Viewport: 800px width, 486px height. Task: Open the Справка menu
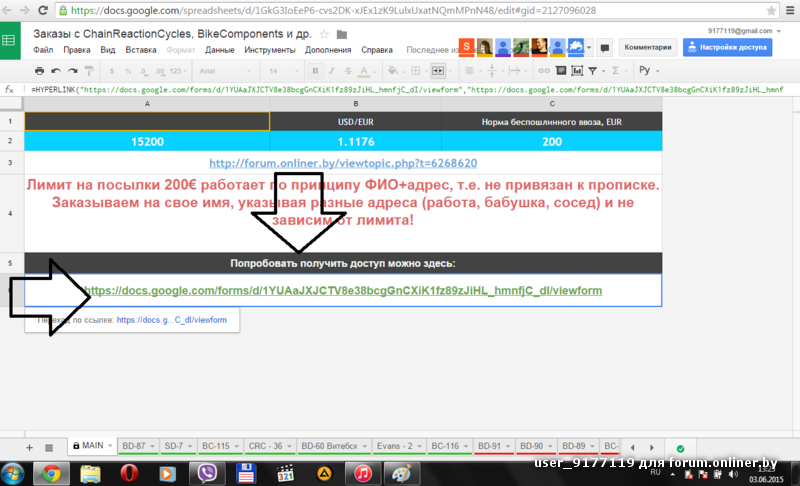pyautogui.click(x=377, y=50)
